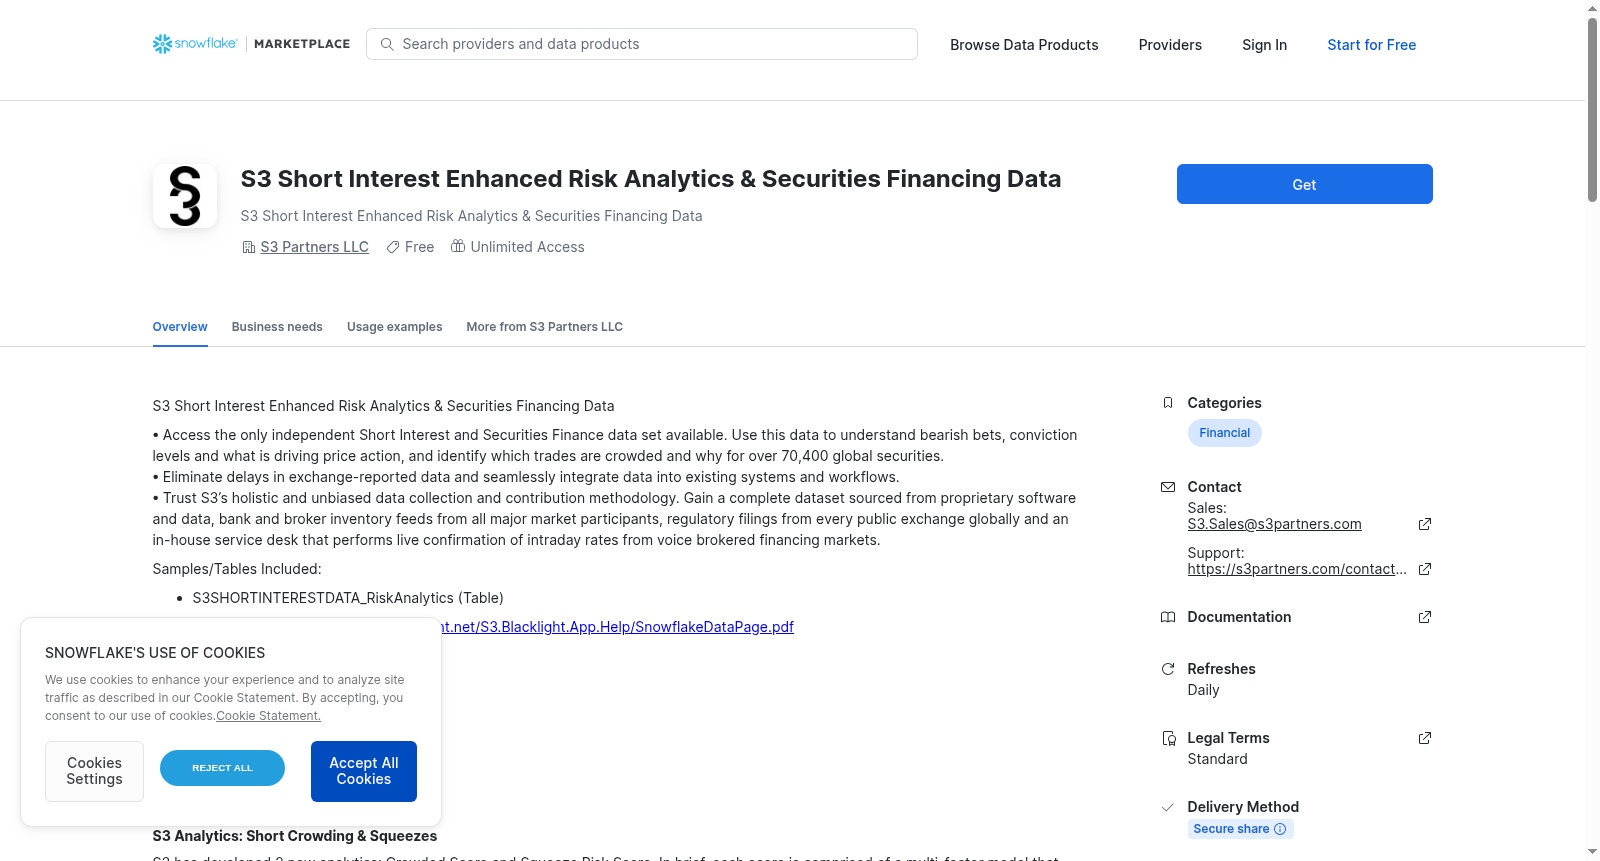The image size is (1600, 861).
Task: Click the Secure share info icon
Action: click(x=1280, y=829)
